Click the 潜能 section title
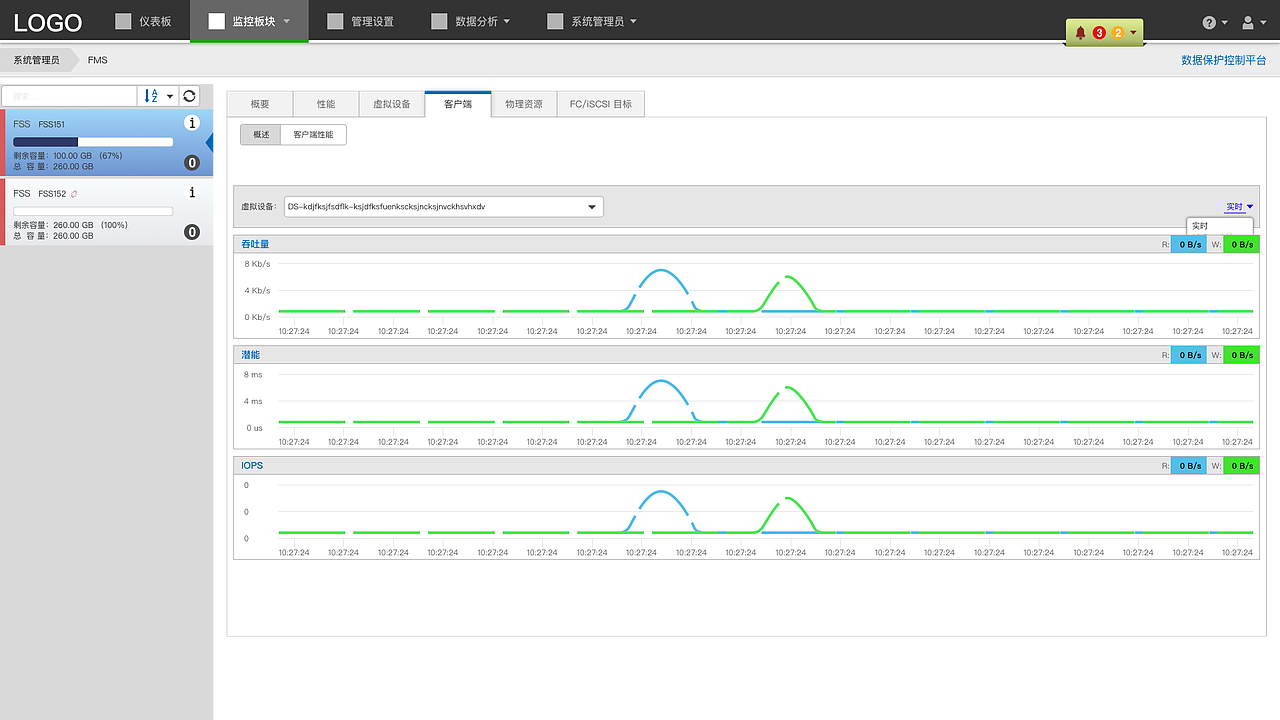This screenshot has height=720, width=1280. 251,355
